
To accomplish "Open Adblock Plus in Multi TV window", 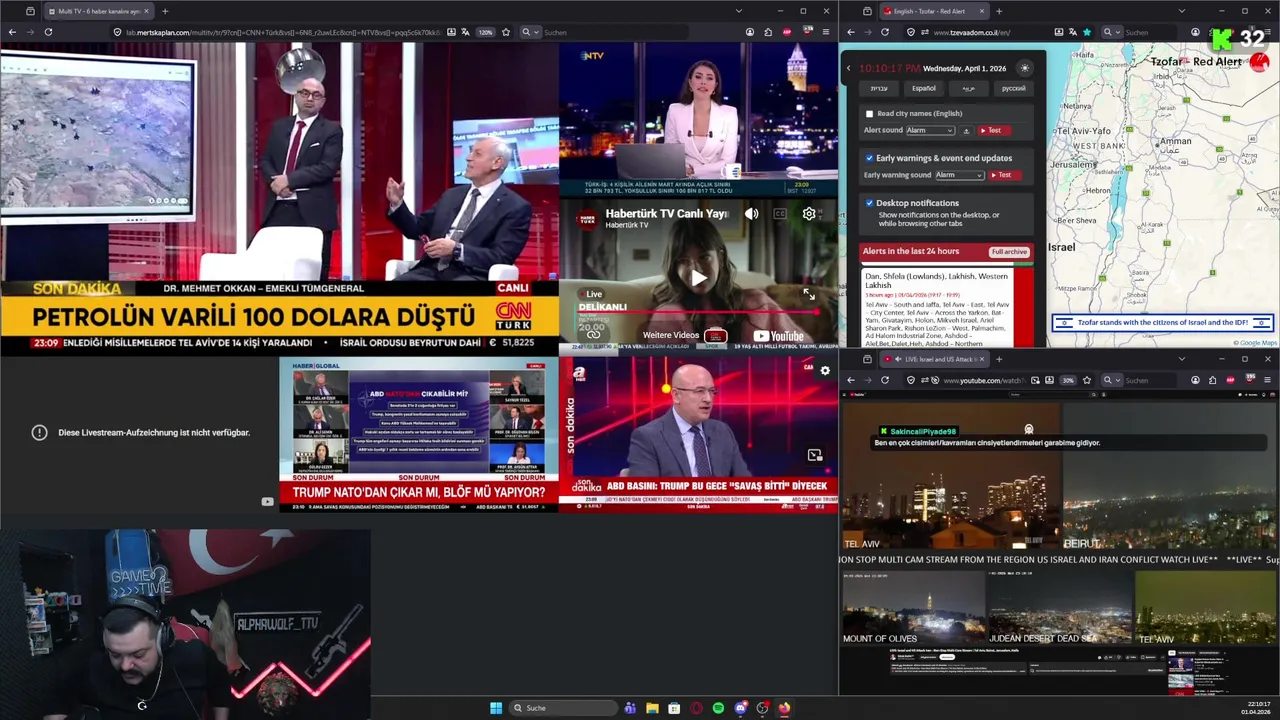I will [787, 32].
